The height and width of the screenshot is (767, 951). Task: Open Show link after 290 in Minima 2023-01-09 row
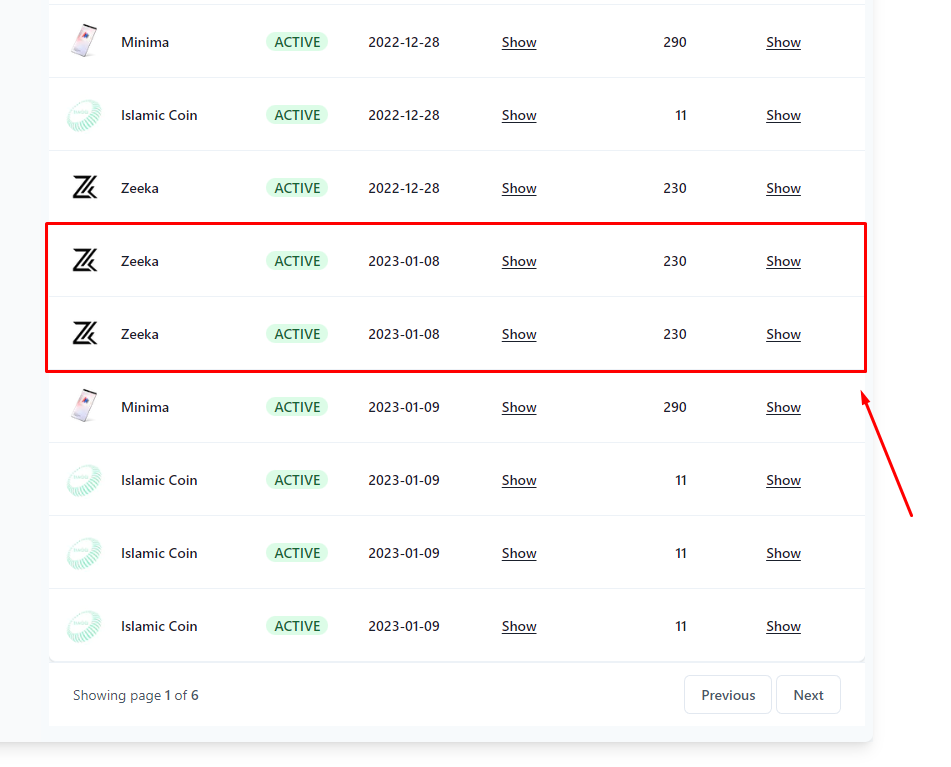[783, 407]
